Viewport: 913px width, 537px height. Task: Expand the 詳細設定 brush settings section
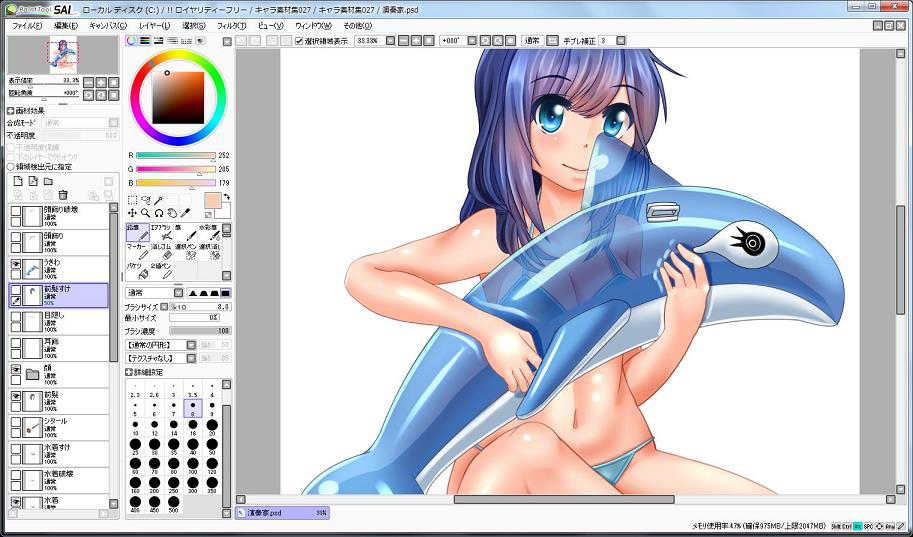coord(130,372)
